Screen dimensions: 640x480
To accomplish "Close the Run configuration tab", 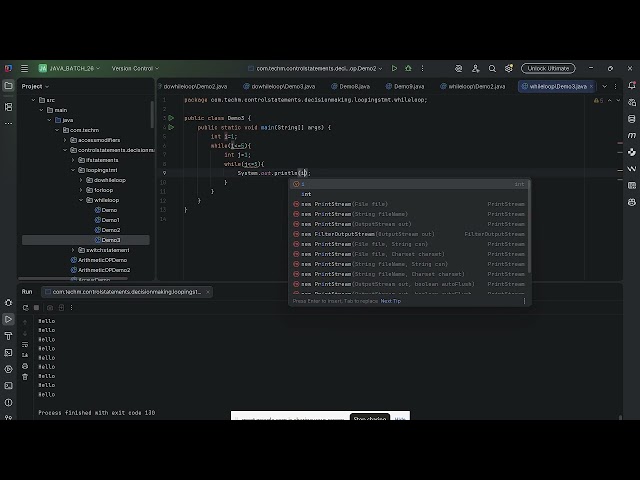I will click(208, 292).
